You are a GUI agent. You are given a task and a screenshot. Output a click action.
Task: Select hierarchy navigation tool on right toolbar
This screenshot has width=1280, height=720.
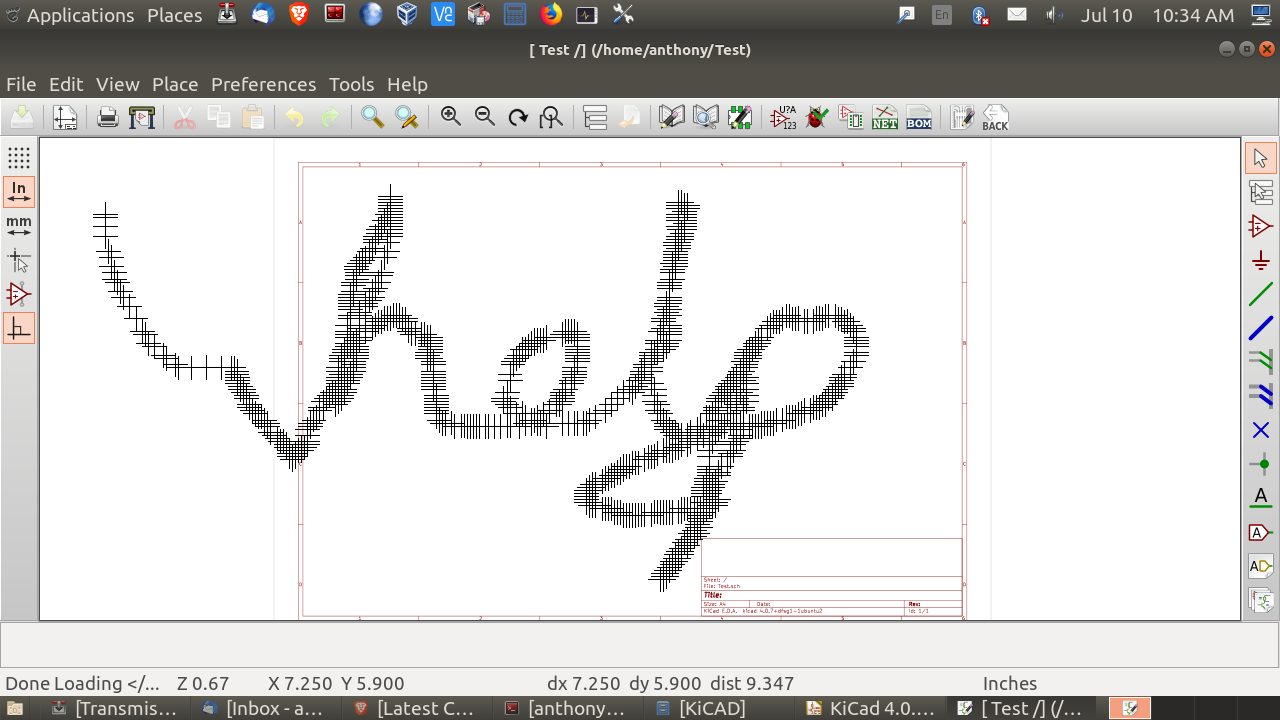click(x=1261, y=192)
